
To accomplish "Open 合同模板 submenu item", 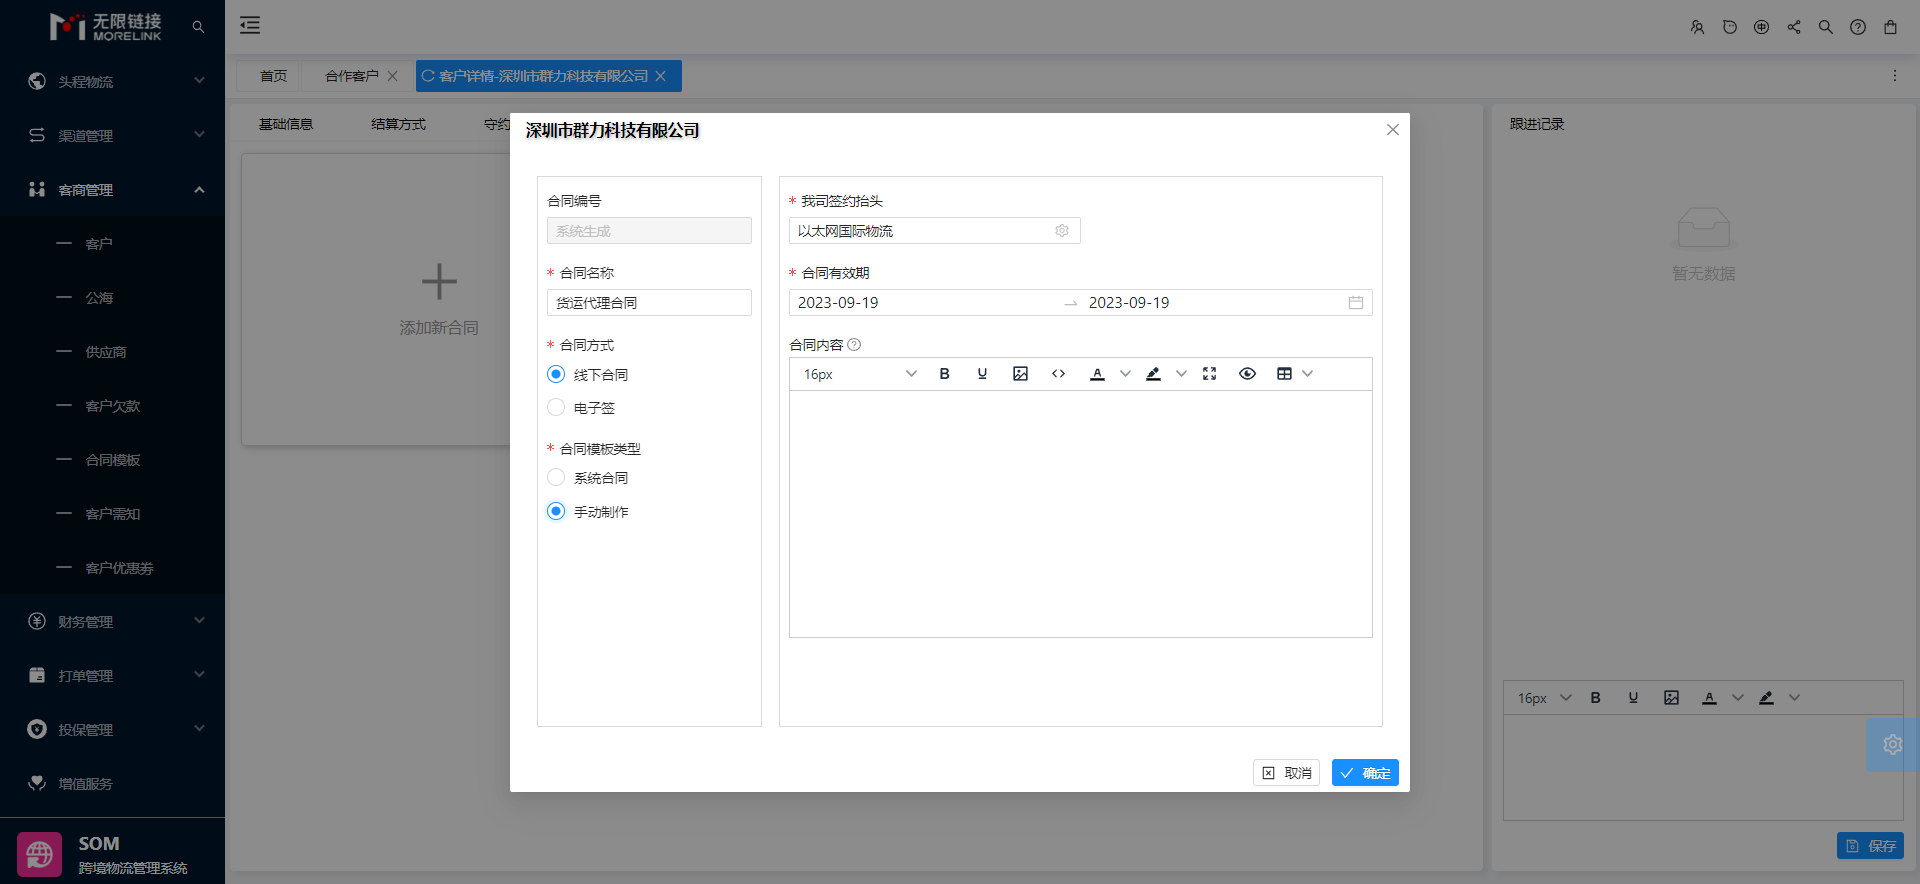I will click(112, 459).
